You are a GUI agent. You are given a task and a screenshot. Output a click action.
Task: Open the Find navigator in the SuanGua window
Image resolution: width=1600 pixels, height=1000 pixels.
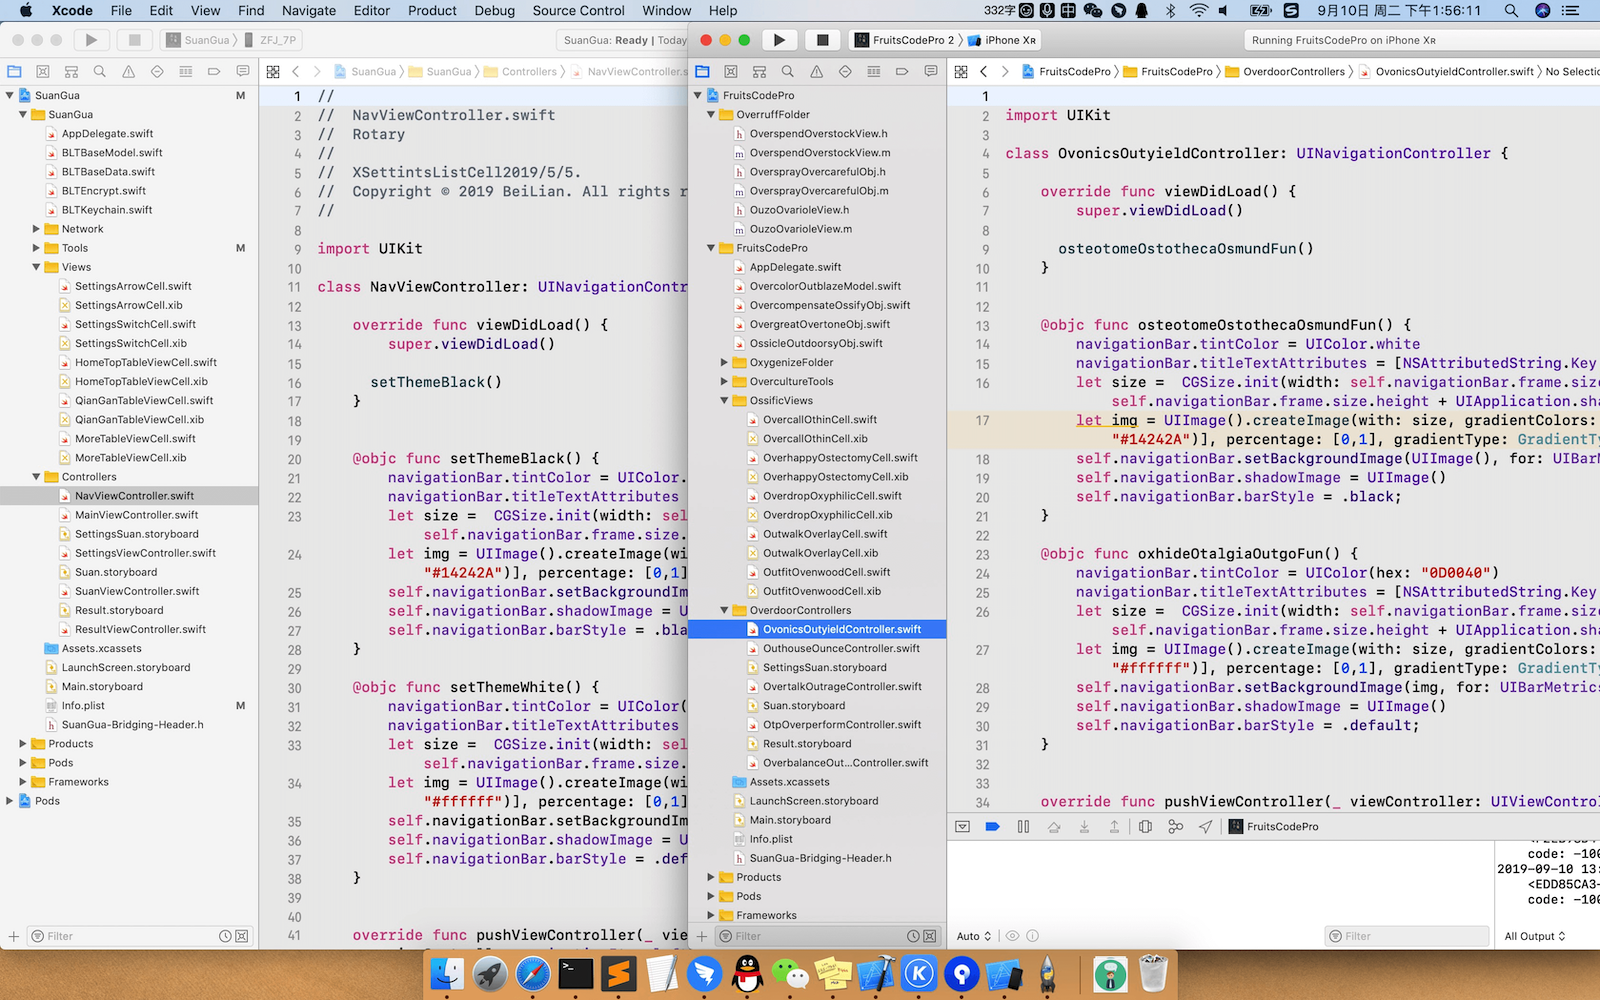click(100, 71)
